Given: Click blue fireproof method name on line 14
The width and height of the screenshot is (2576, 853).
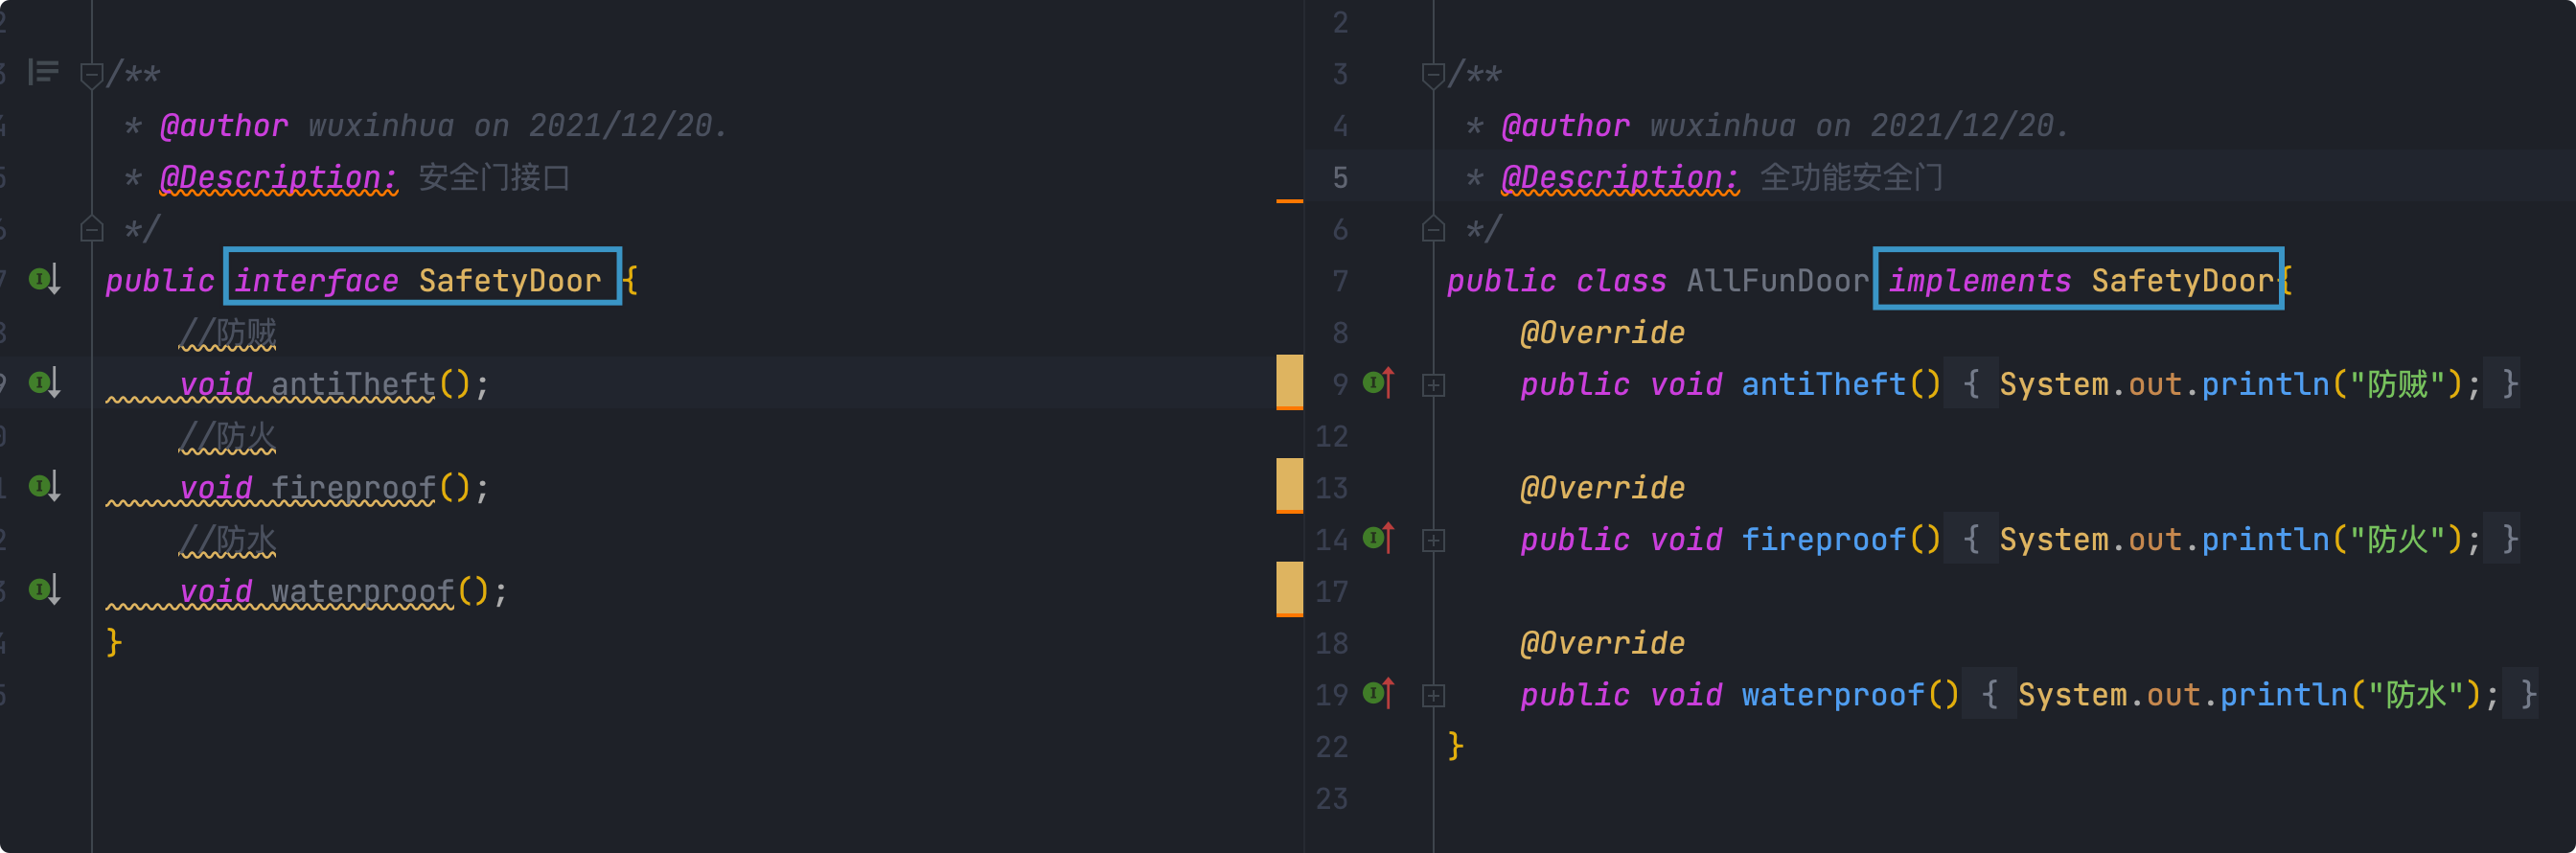Looking at the screenshot, I should [x=1824, y=540].
